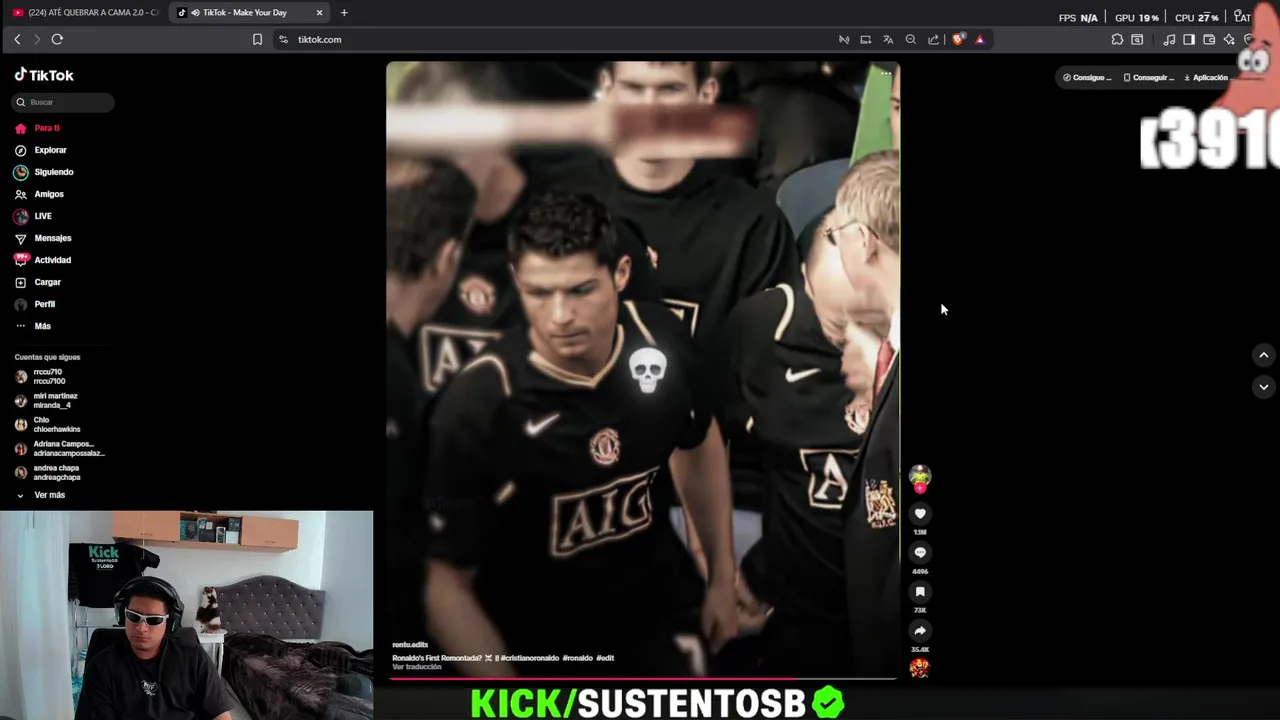Save video with bookmark icon
Screen dimensions: 1280x720
920,591
